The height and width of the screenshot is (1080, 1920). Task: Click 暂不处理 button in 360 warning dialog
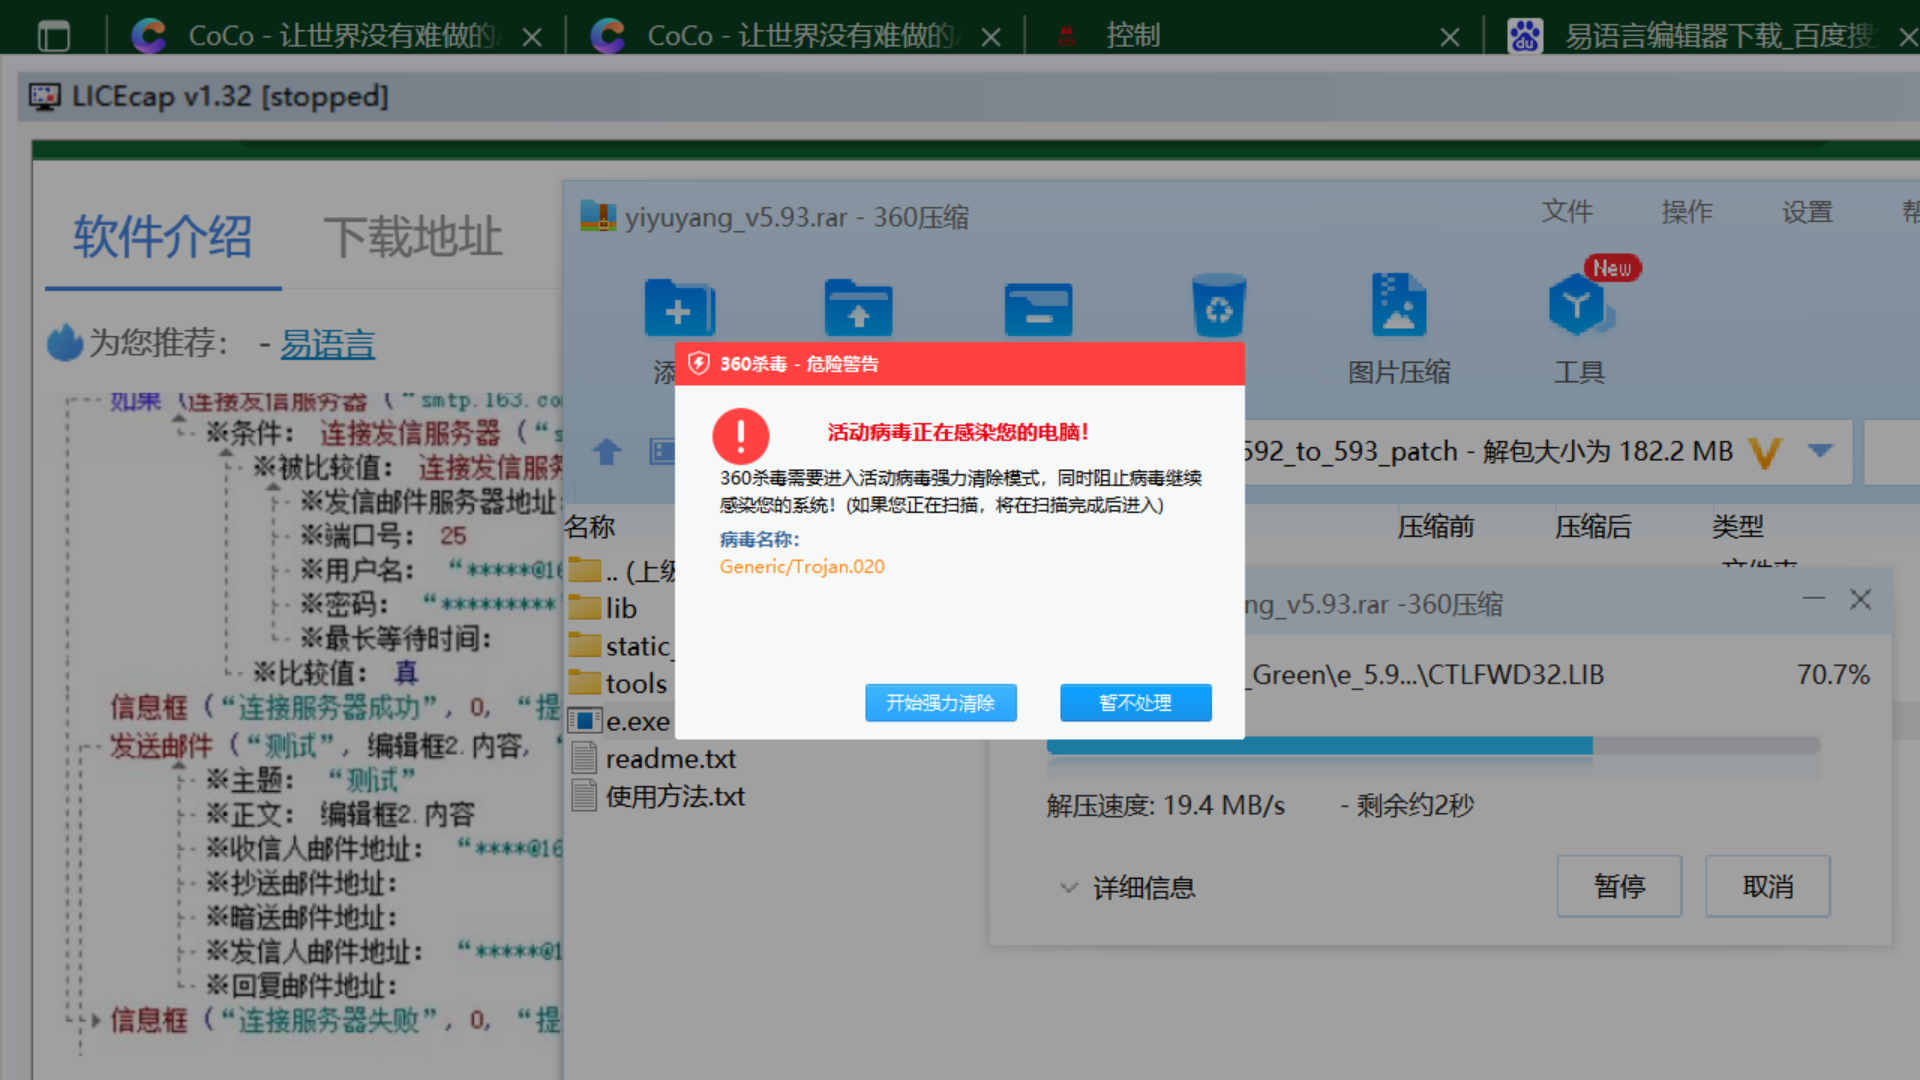click(1135, 703)
